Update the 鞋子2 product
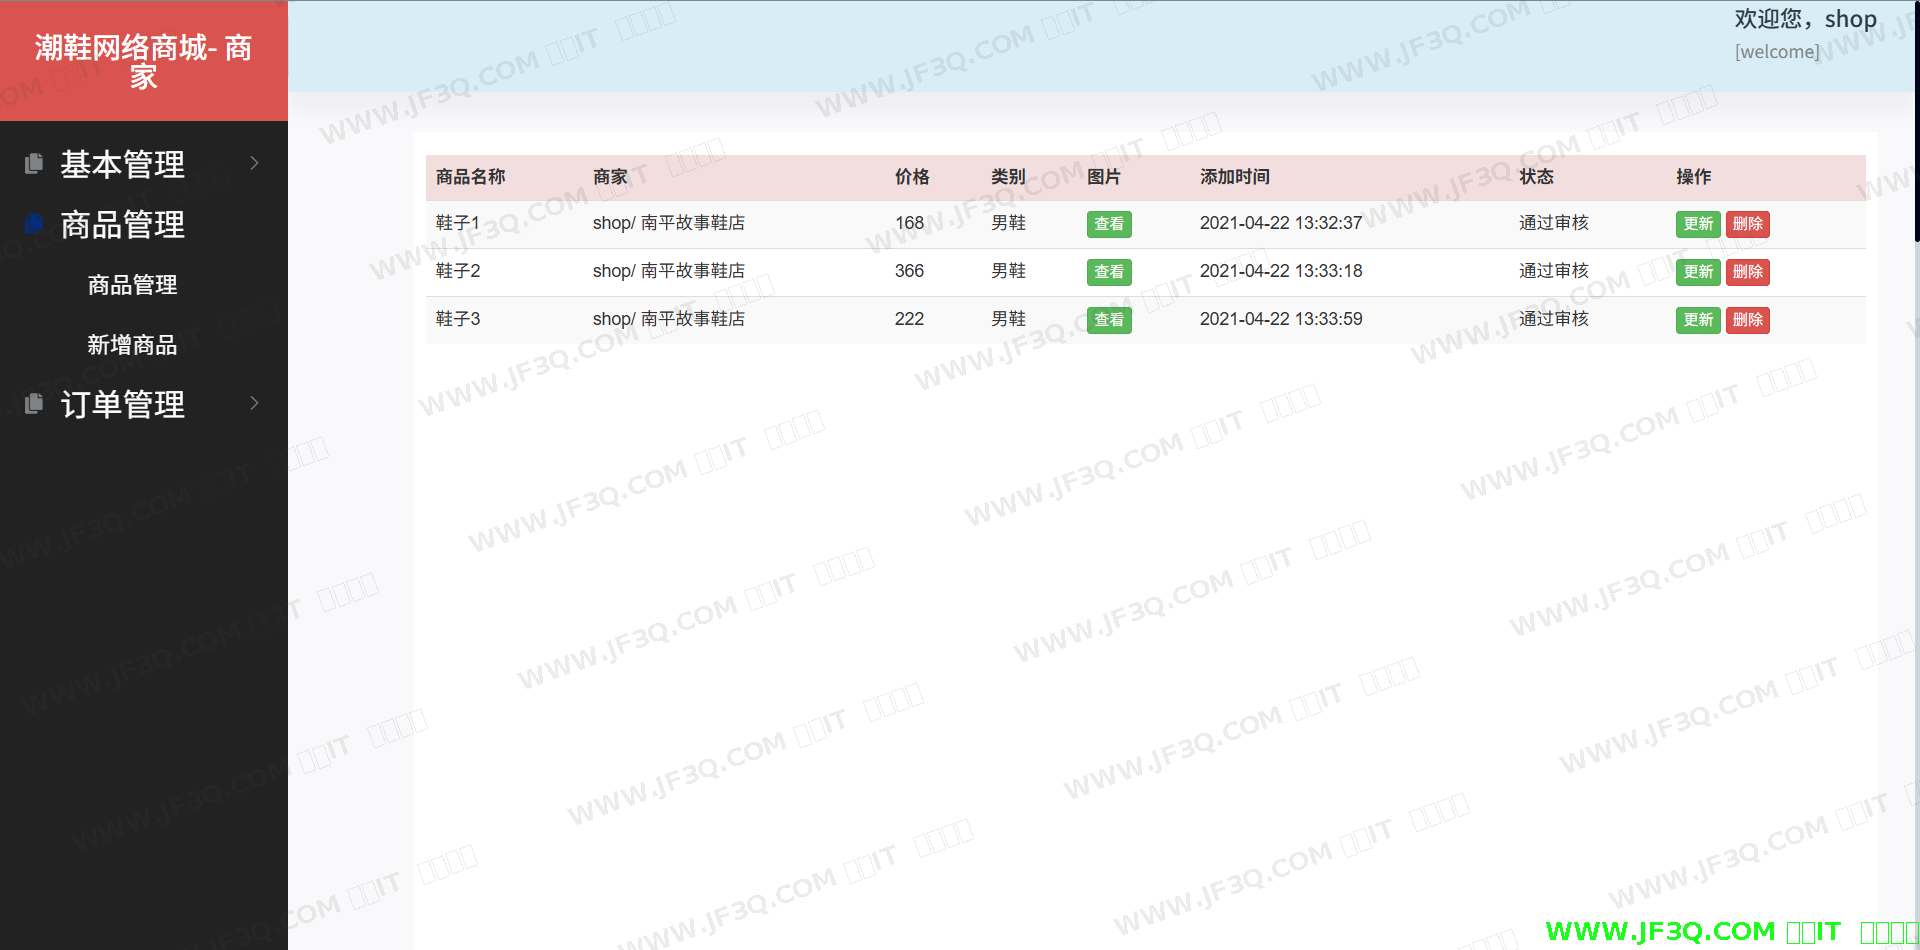1920x950 pixels. pos(1697,272)
